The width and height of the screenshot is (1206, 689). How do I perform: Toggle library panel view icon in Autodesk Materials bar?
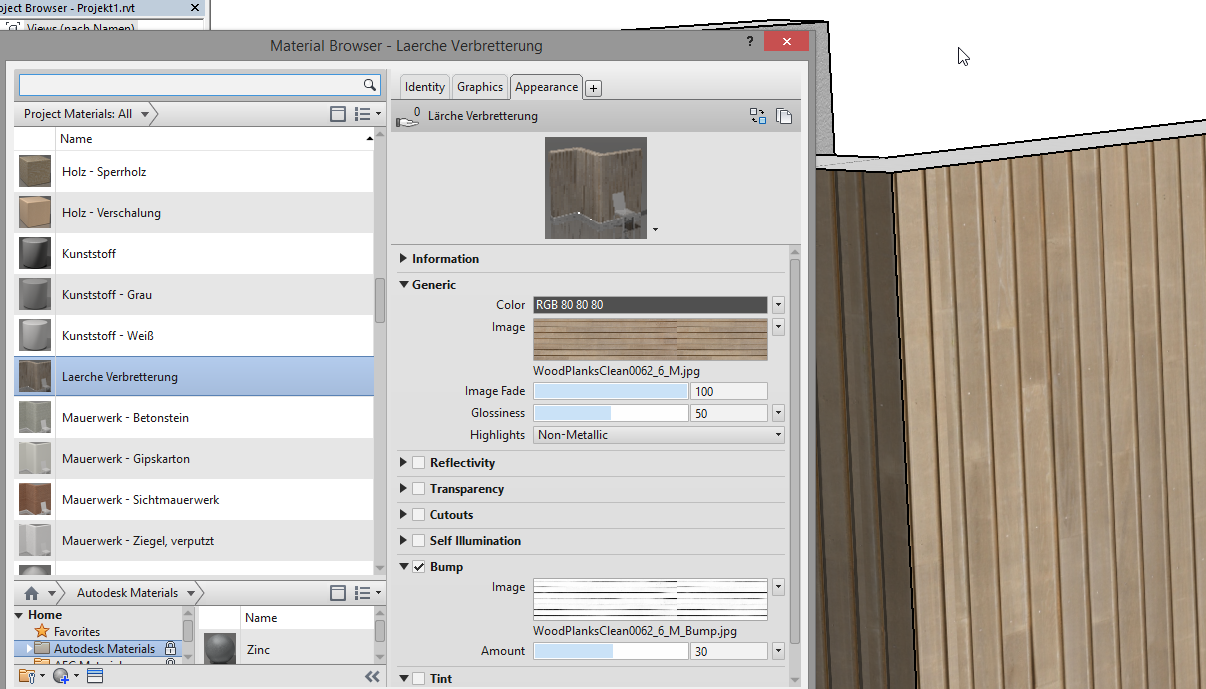coord(338,593)
